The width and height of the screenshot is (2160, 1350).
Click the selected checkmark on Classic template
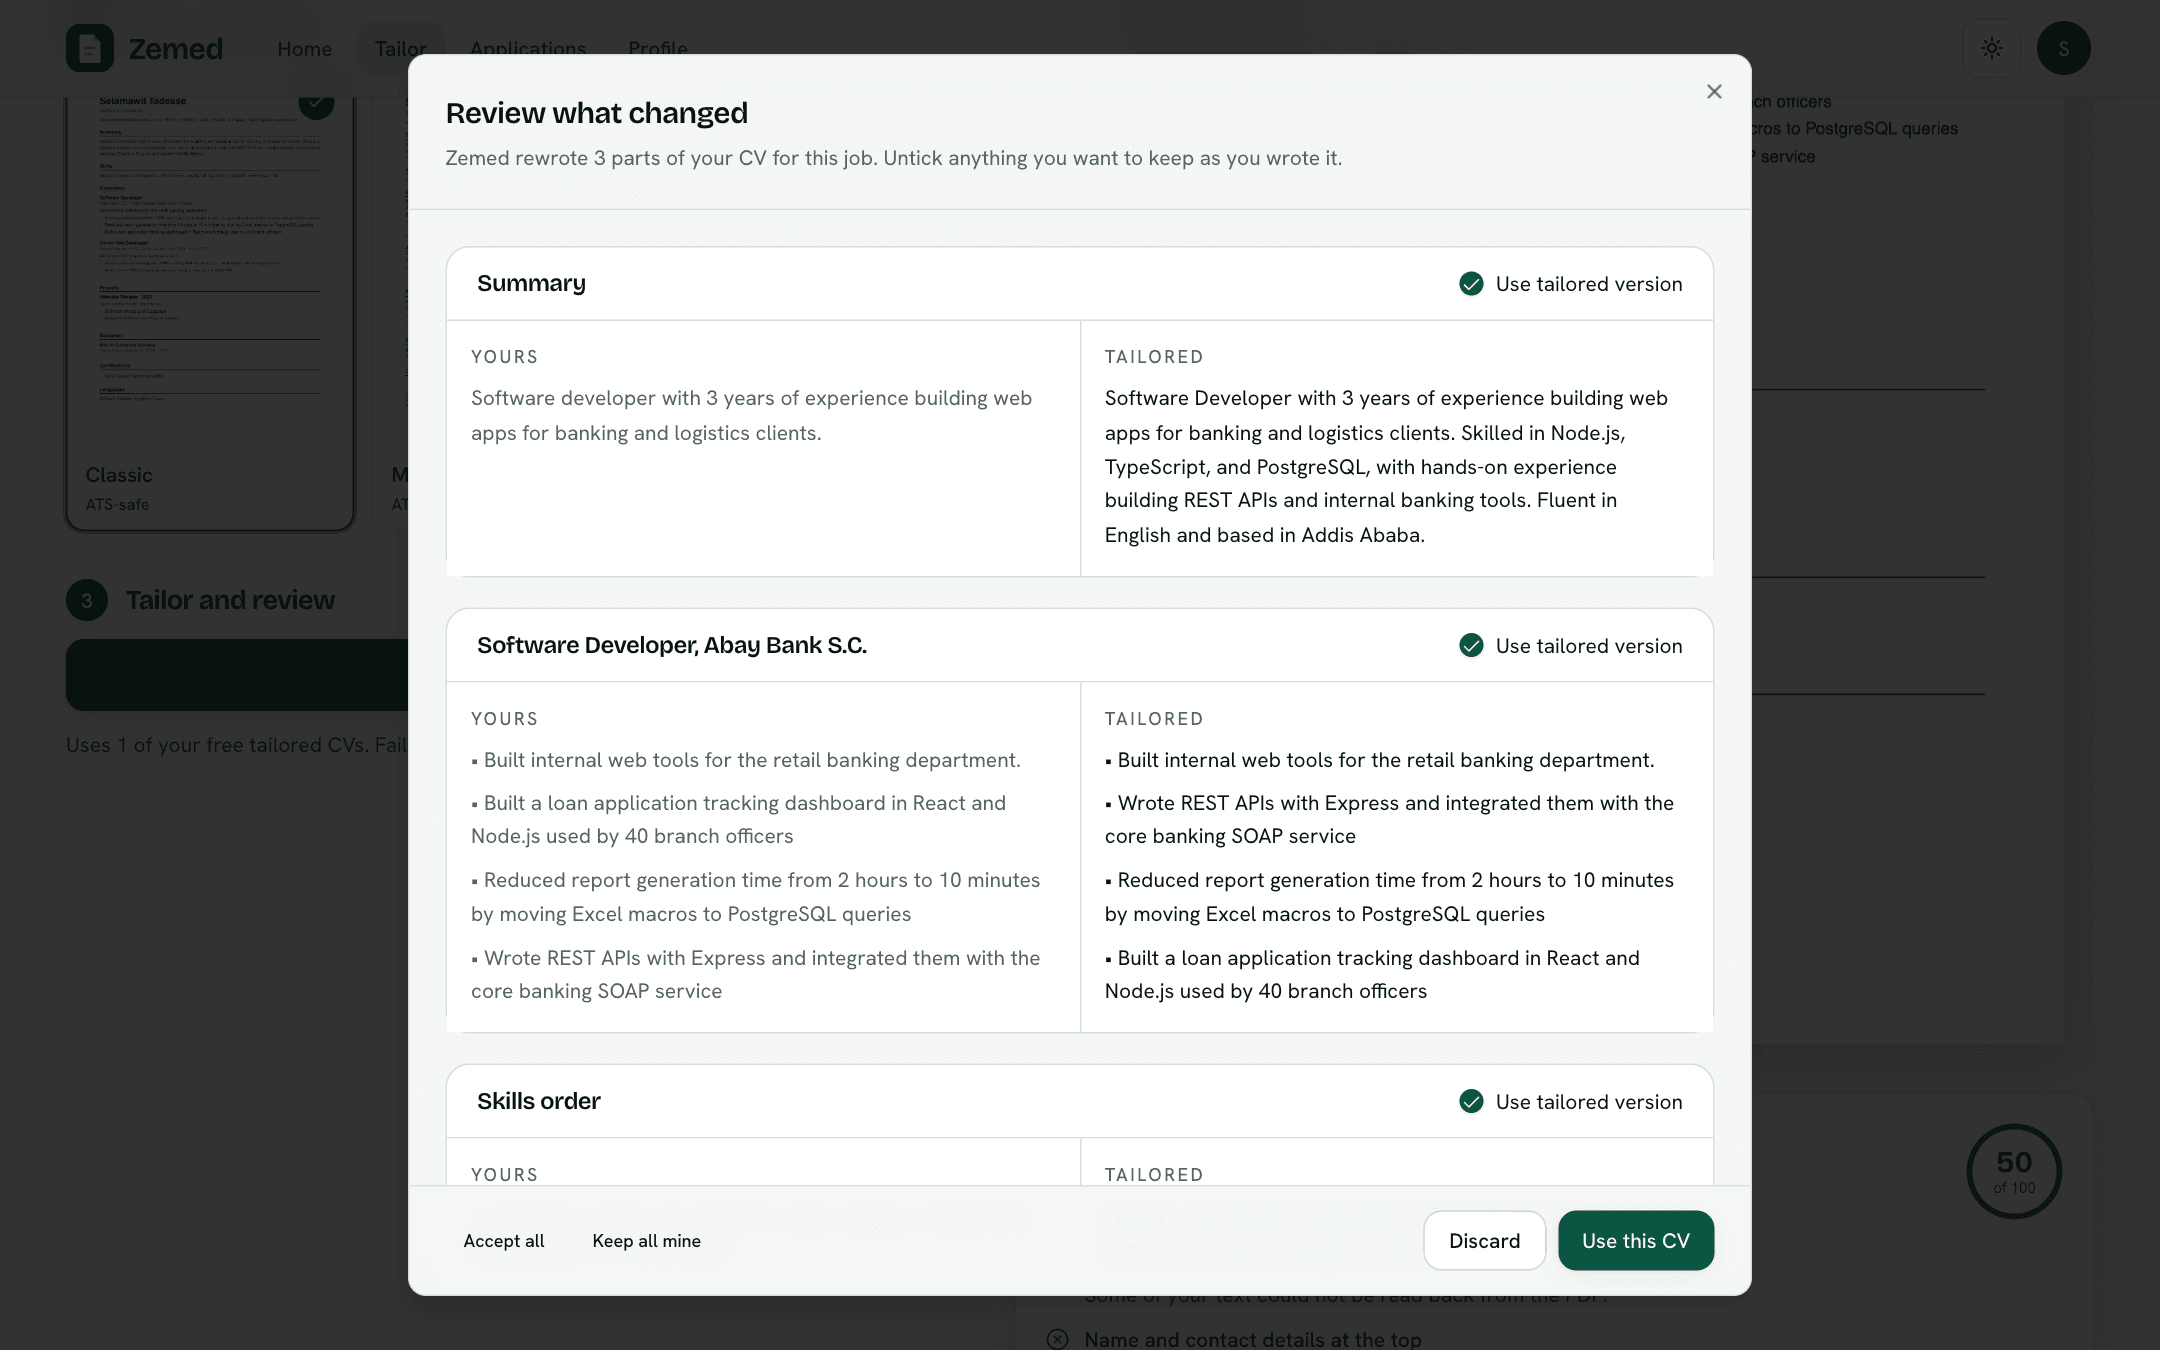pyautogui.click(x=316, y=104)
